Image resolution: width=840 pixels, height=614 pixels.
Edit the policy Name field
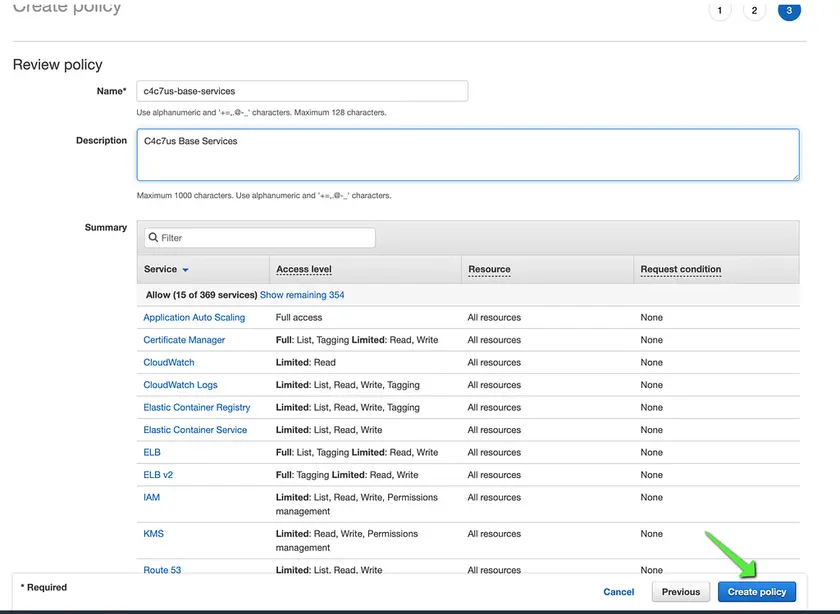point(302,91)
